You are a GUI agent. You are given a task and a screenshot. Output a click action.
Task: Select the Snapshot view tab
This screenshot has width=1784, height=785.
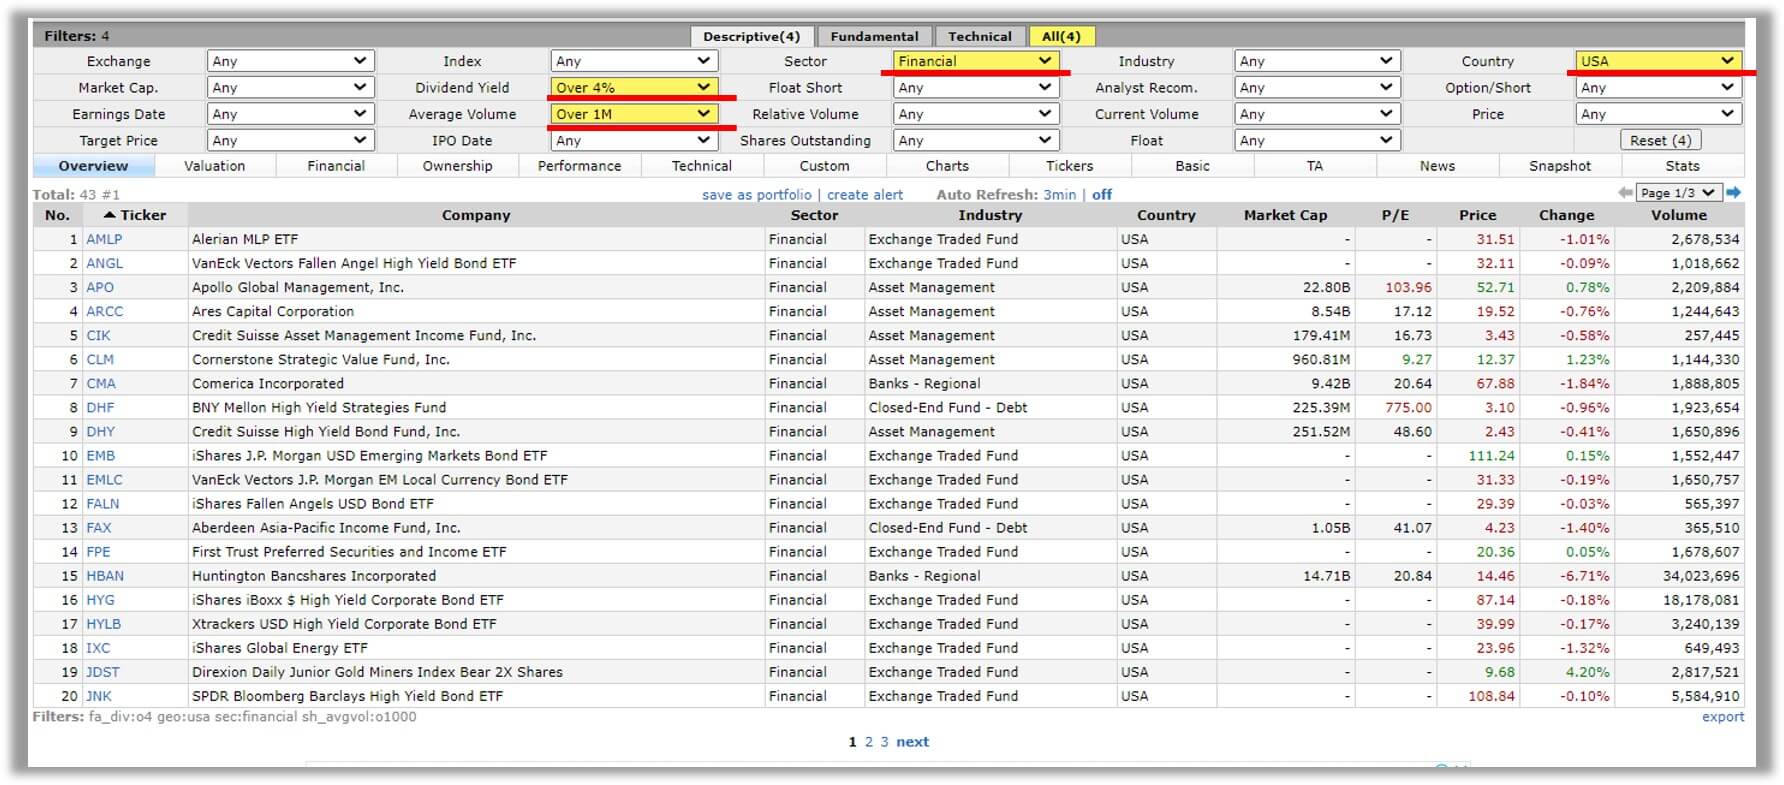click(x=1560, y=166)
